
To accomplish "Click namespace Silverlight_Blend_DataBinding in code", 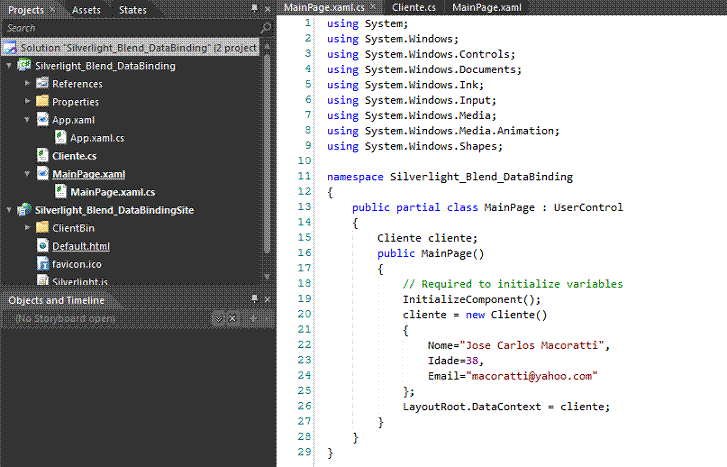I will point(450,177).
